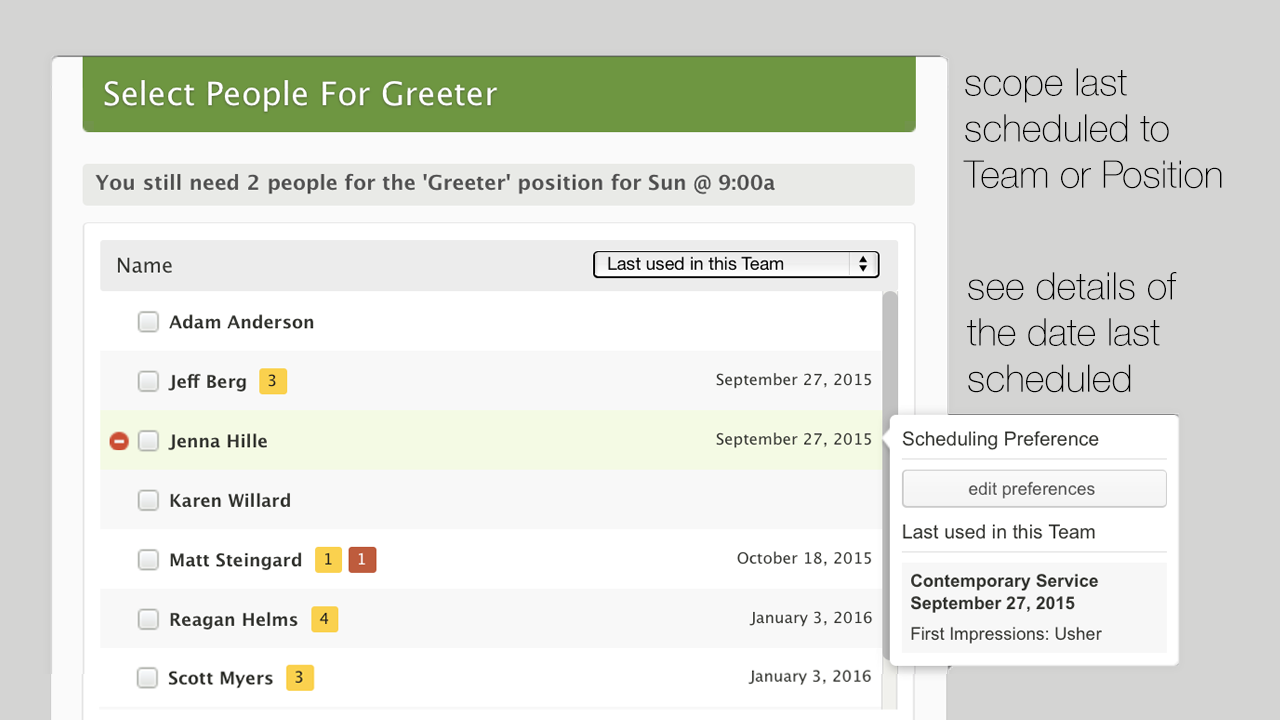Screen dimensions: 1280x720
Task: Click Matt Steingard's October 18 date
Action: pos(804,558)
